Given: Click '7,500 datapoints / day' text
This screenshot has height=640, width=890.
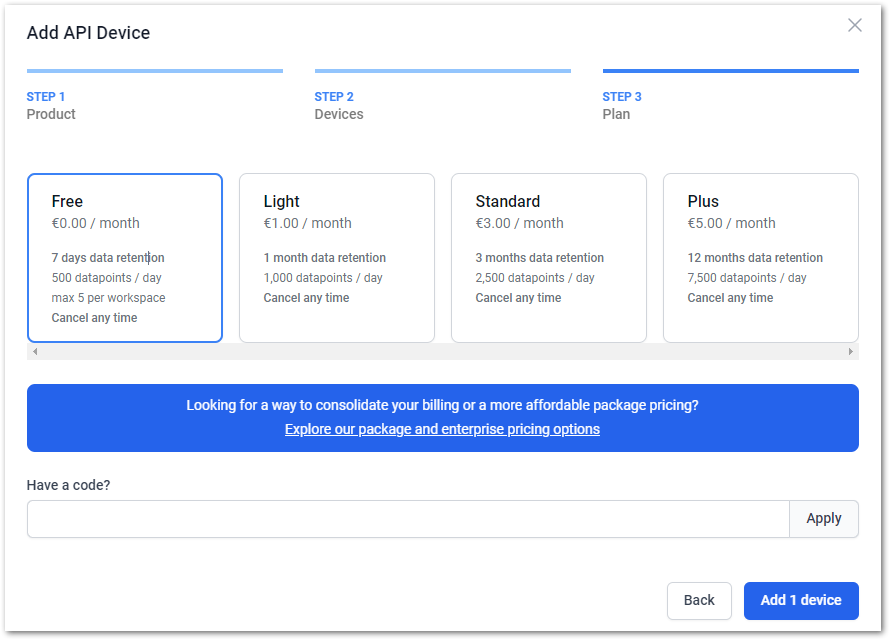Looking at the screenshot, I should 747,278.
